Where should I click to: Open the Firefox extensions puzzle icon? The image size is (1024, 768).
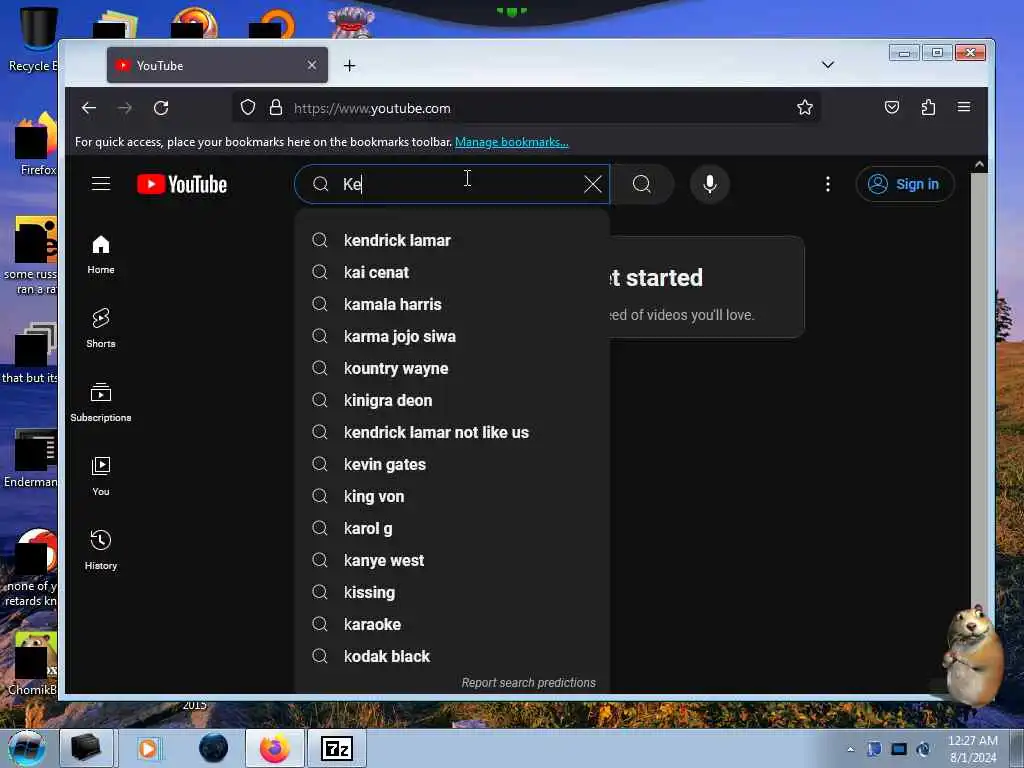(x=928, y=107)
